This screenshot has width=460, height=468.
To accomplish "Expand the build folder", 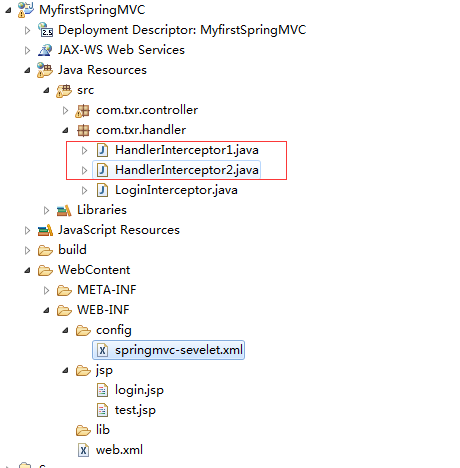I will [x=27, y=250].
